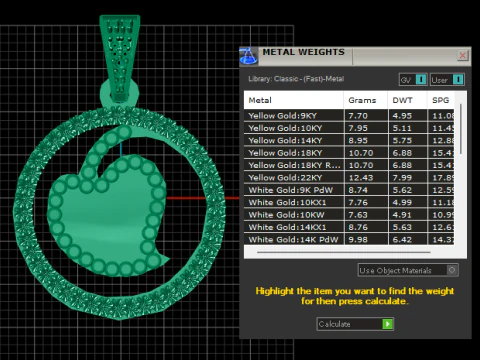Select the Yellow Gold:22KY row

(349, 178)
